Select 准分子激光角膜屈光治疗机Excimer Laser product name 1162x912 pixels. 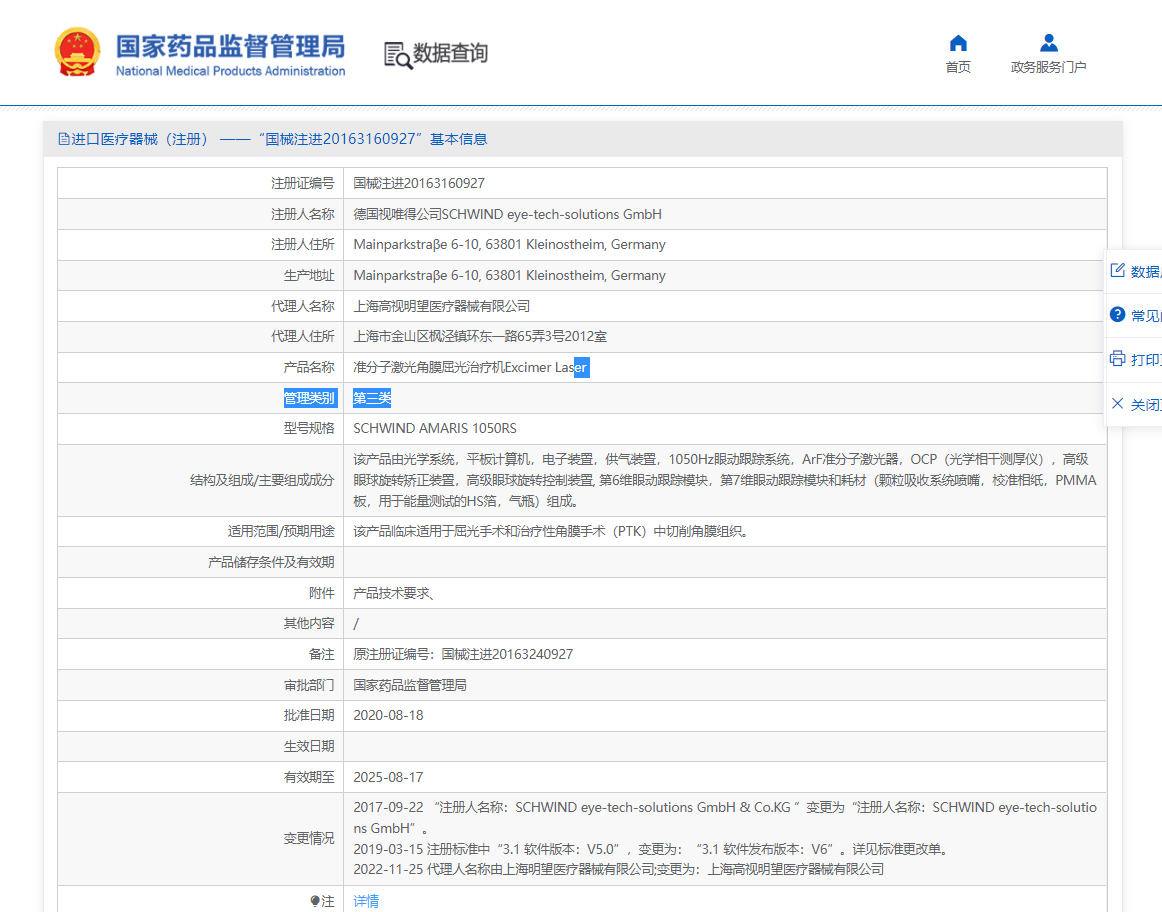pos(471,367)
